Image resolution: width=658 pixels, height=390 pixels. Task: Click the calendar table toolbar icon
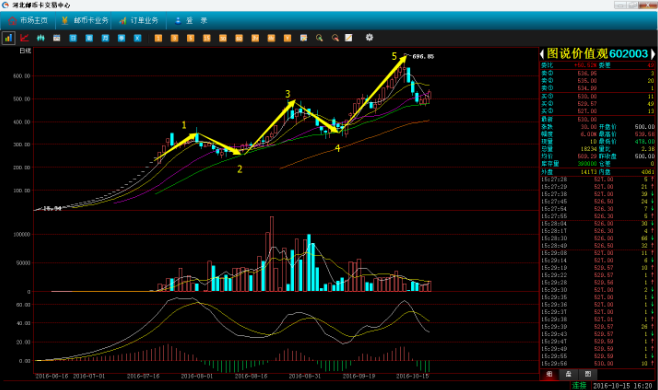[57, 38]
